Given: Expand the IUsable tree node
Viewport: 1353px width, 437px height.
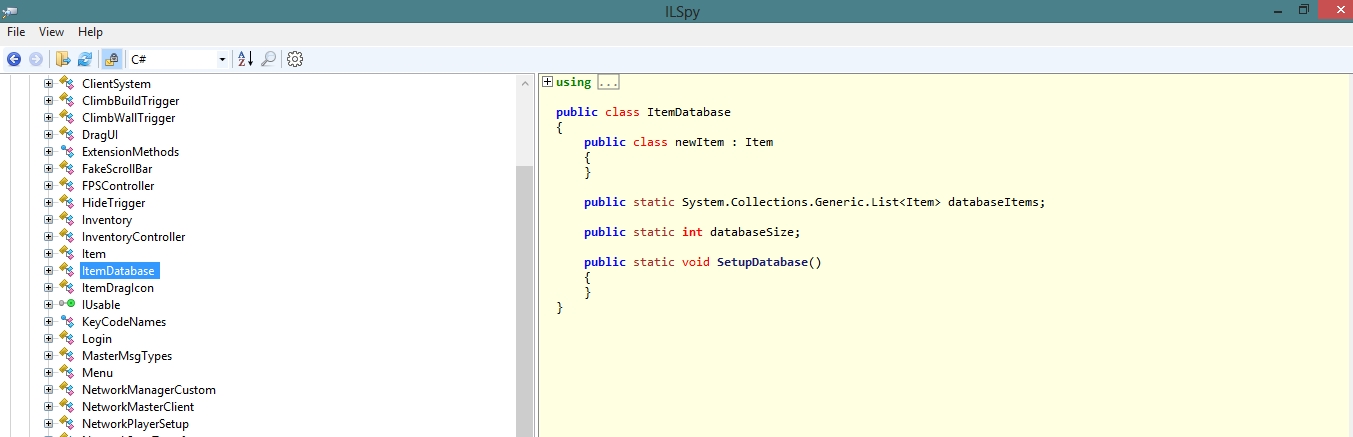Looking at the screenshot, I should coord(48,304).
